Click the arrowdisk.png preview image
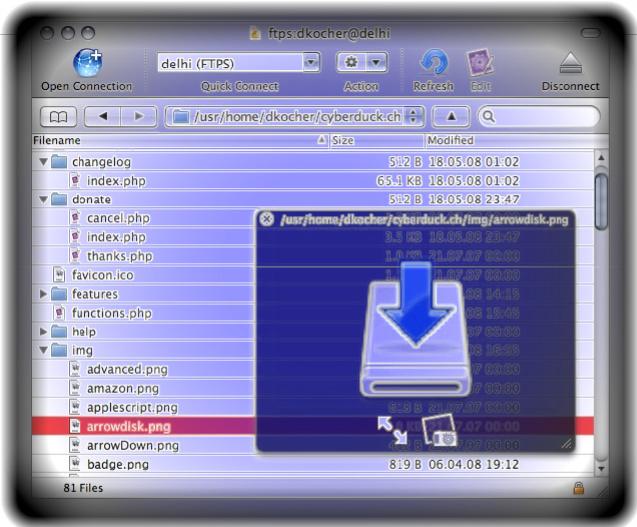Screen dimensions: 637x527 pos(416,329)
